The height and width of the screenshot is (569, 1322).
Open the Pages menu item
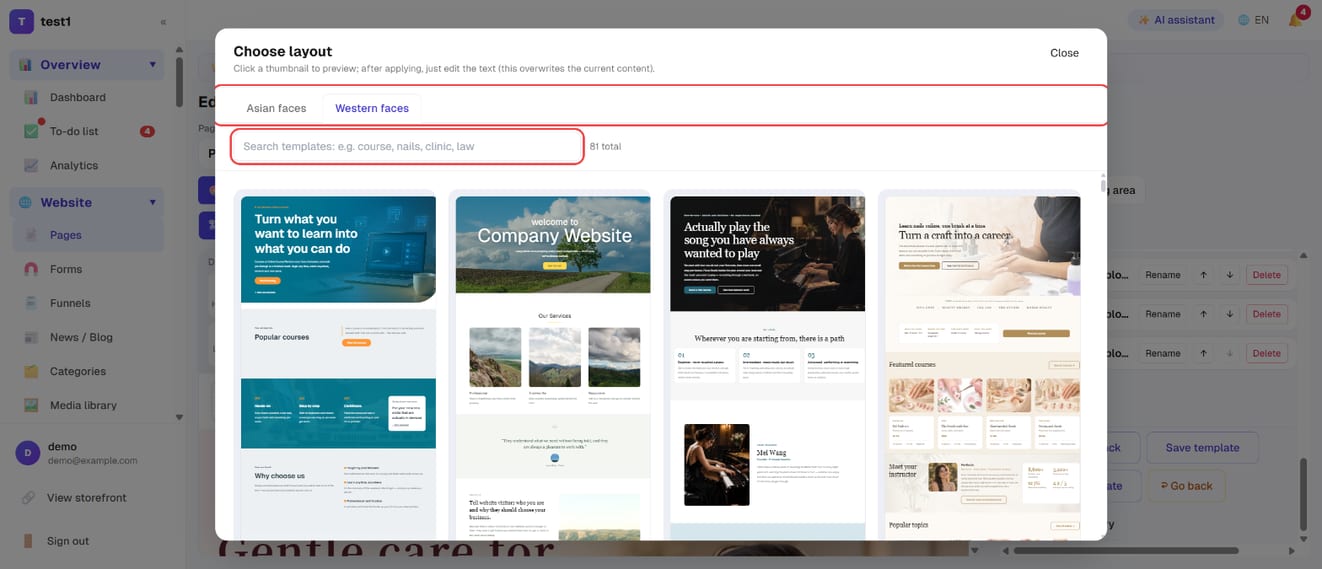(x=89, y=235)
